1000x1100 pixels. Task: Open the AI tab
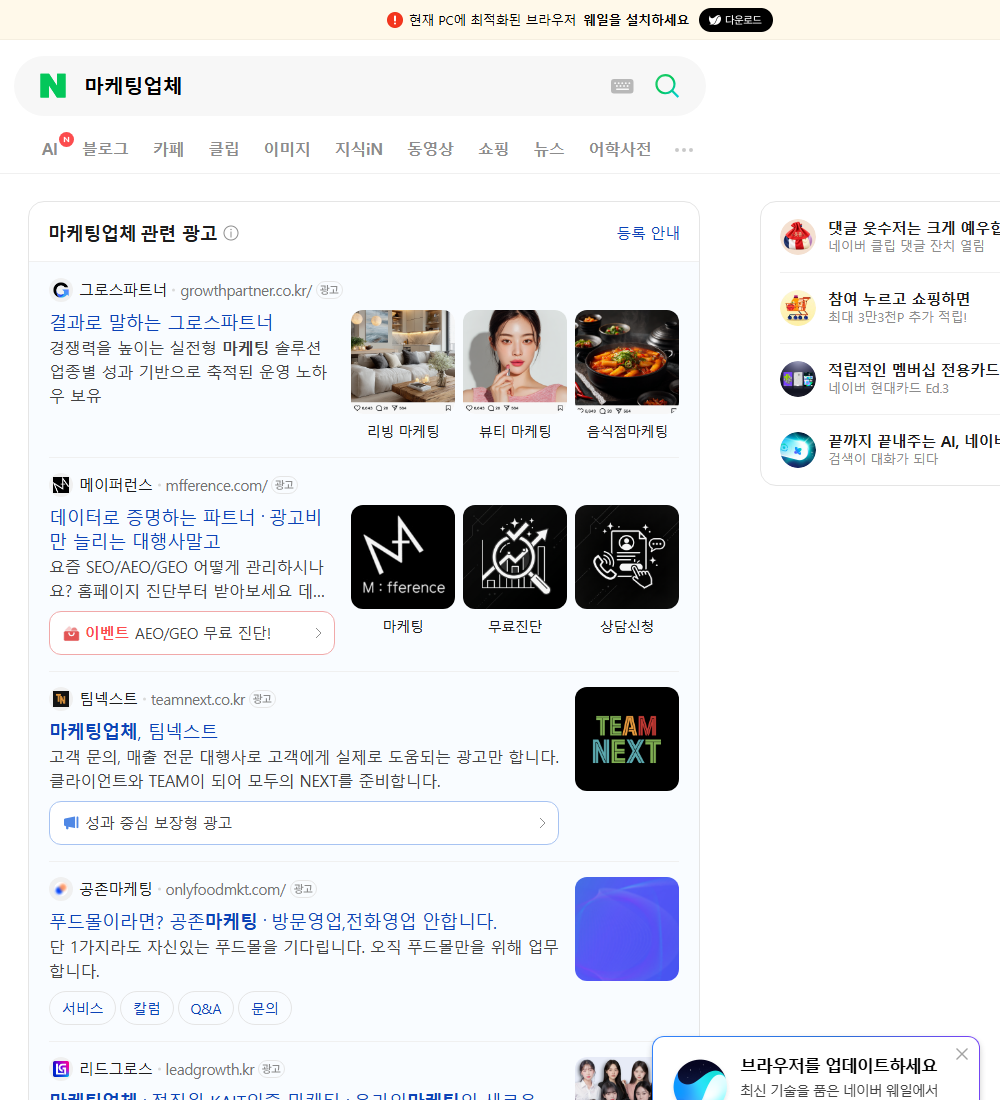[x=50, y=149]
